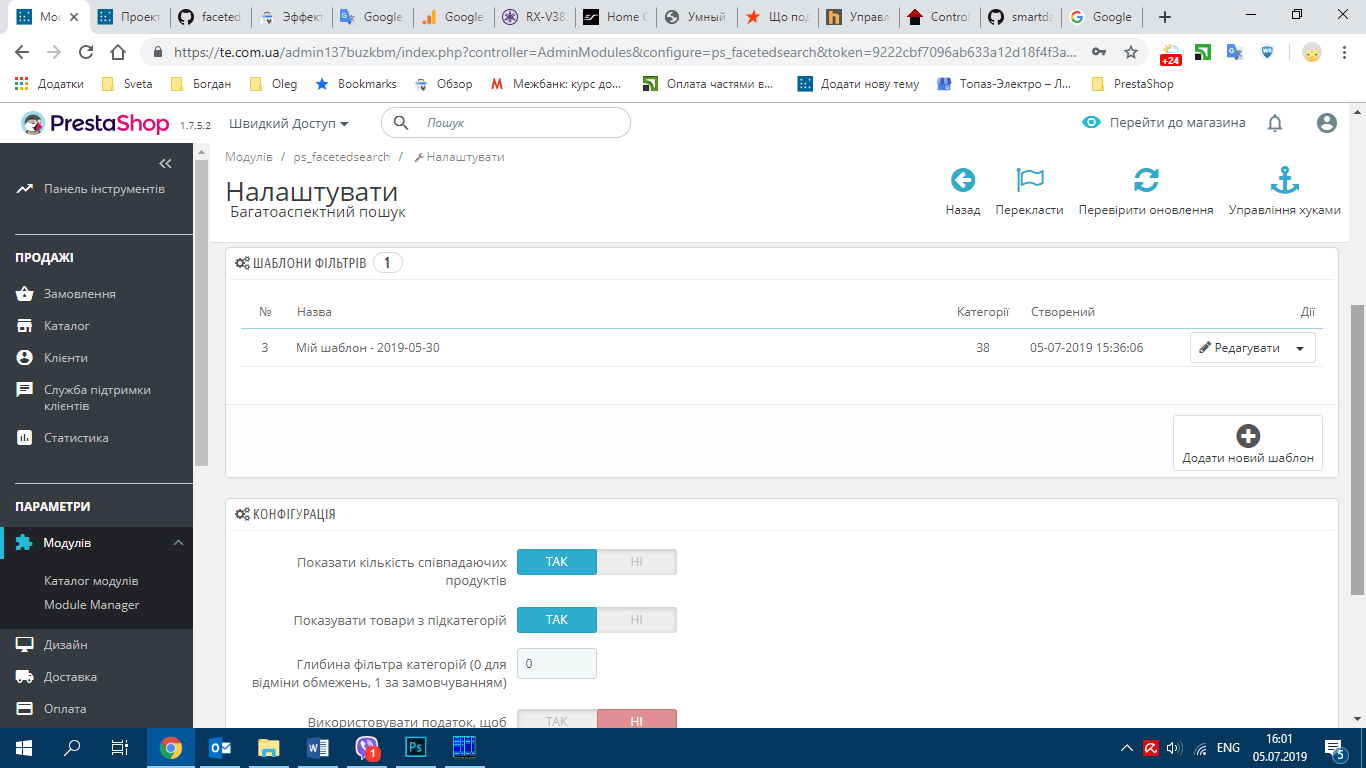Set Використовувати податок to НІ
The width and height of the screenshot is (1366, 768).
click(x=637, y=719)
